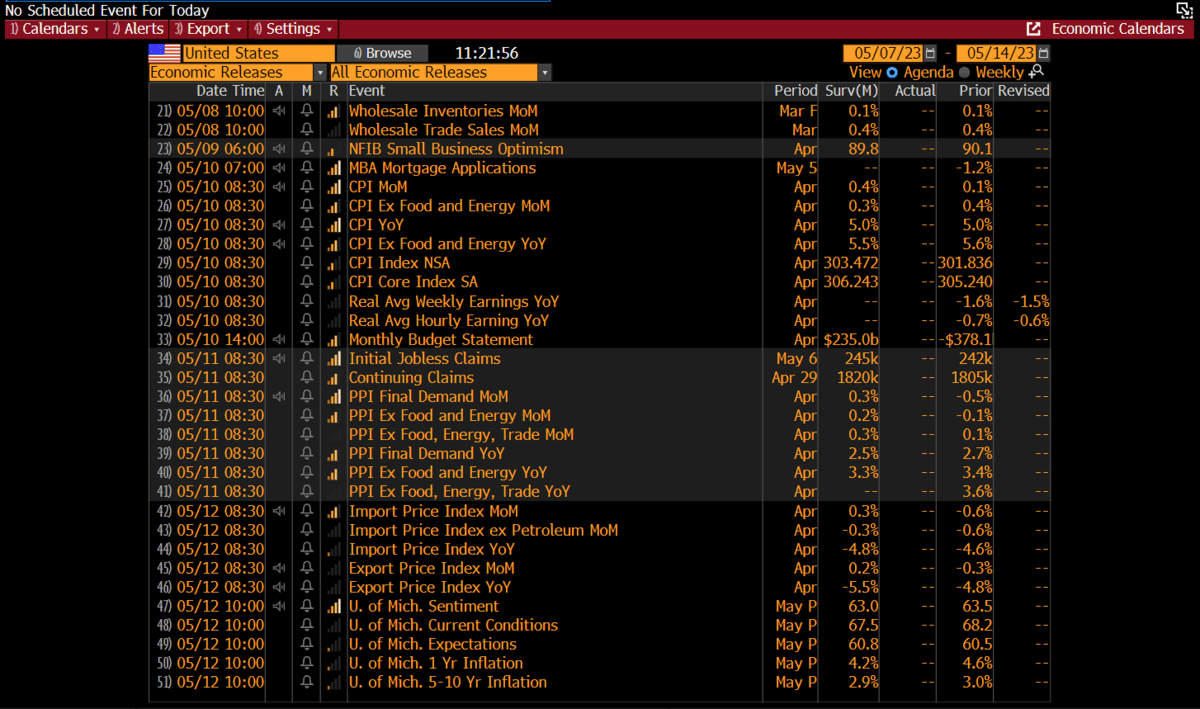Viewport: 1200px width, 709px height.
Task: Open the Real Avg Weekly Earnings YoY event
Action: pos(453,301)
